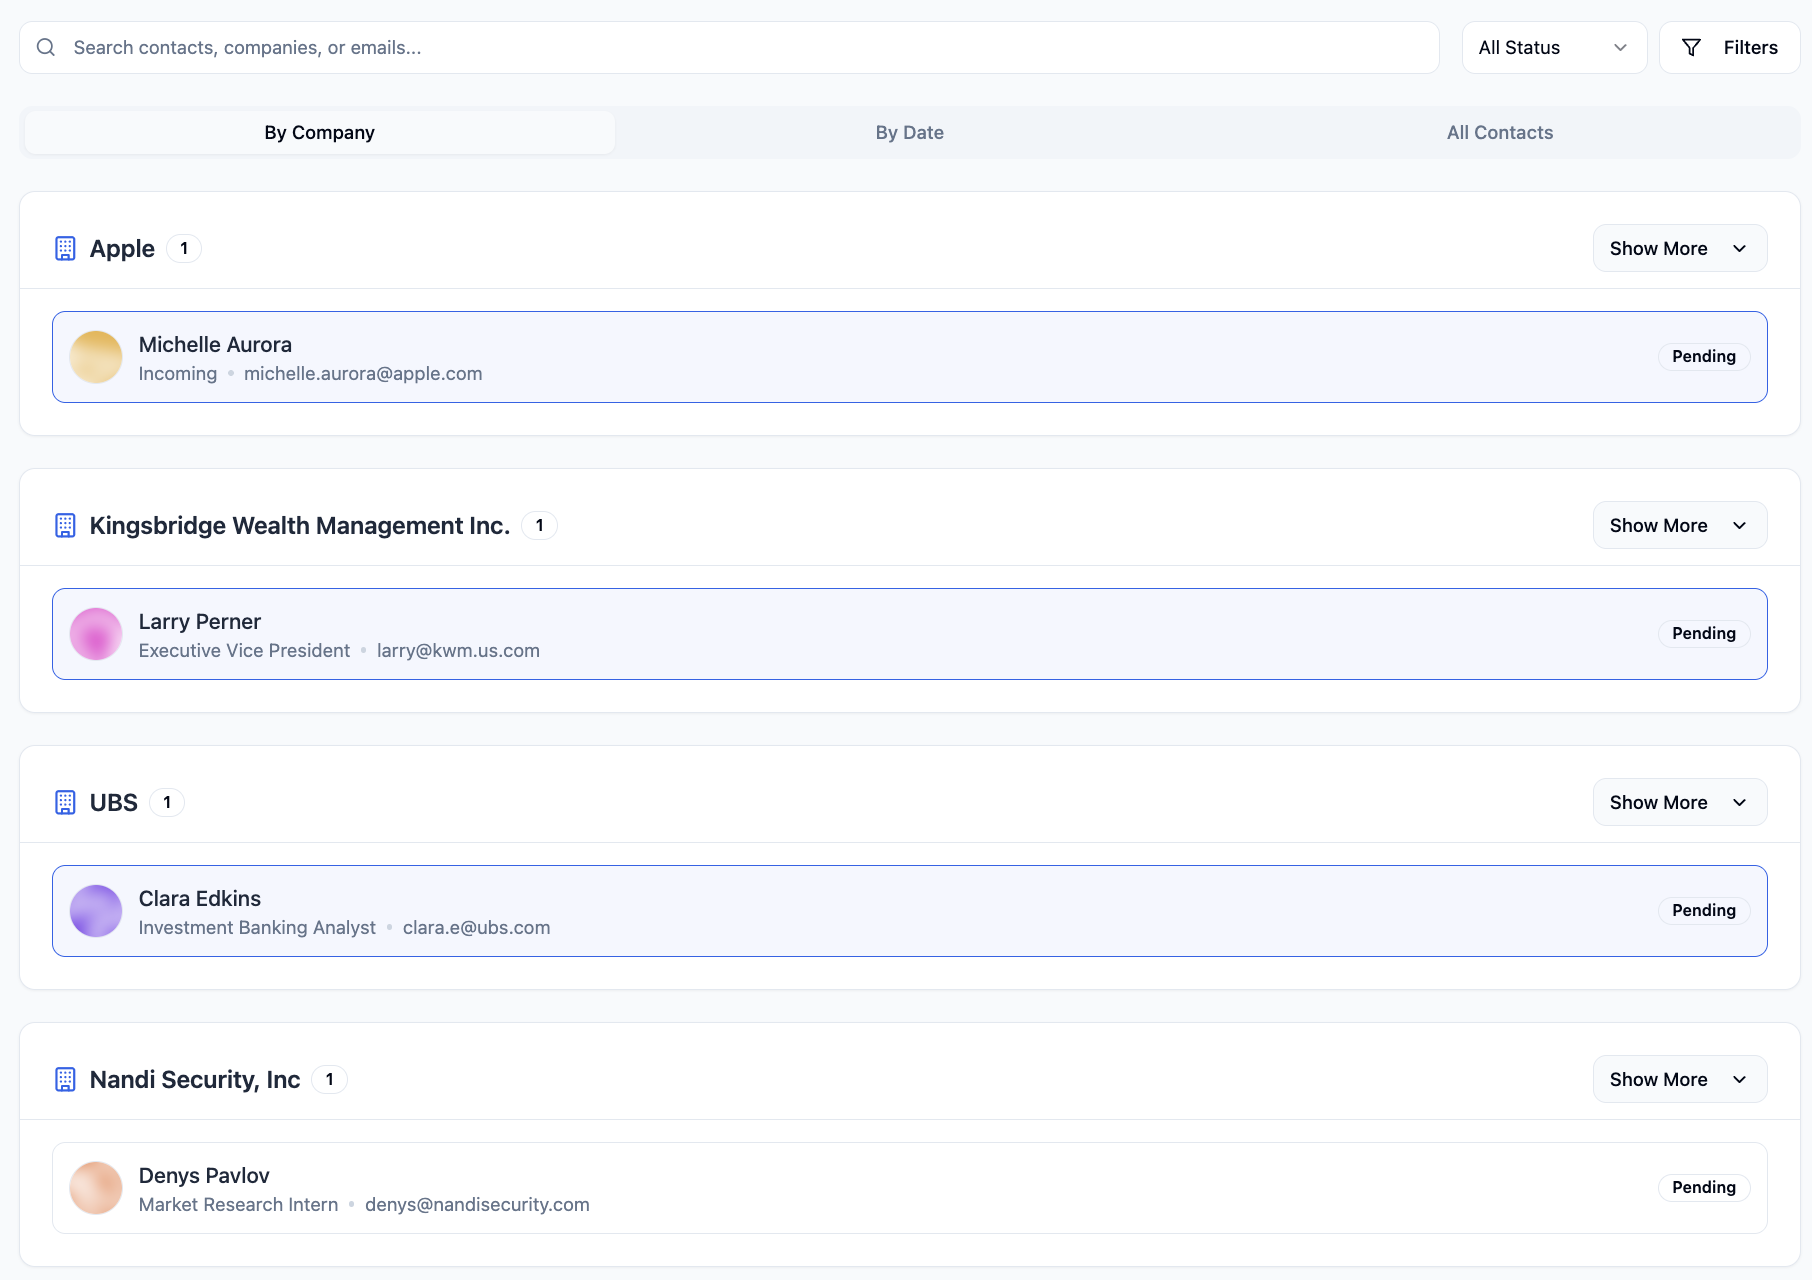Click the UBS company building icon
Viewport: 1812px width, 1280px height.
65,802
